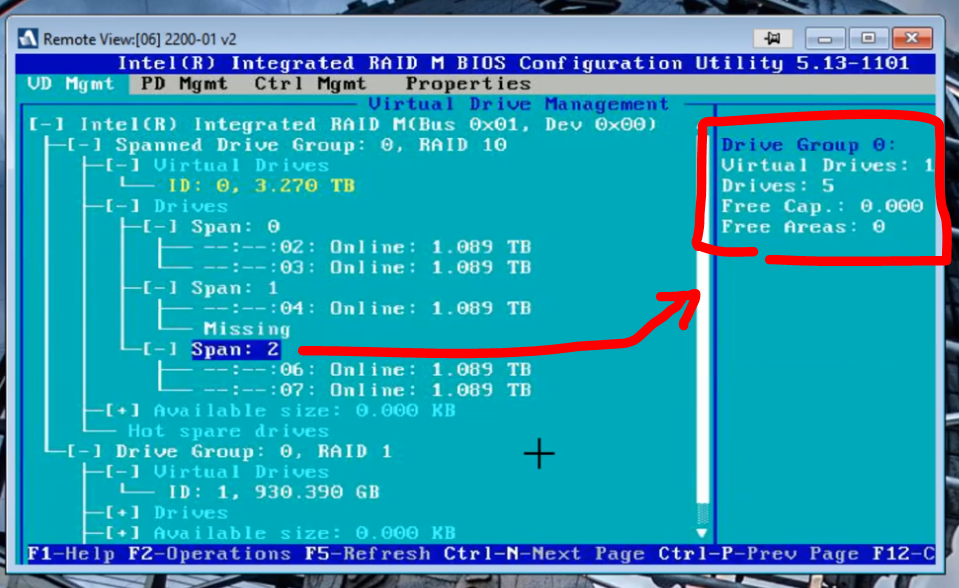Click the scroll-down arrow of the tree scrollbar
Image resolution: width=959 pixels, height=588 pixels.
coord(702,532)
